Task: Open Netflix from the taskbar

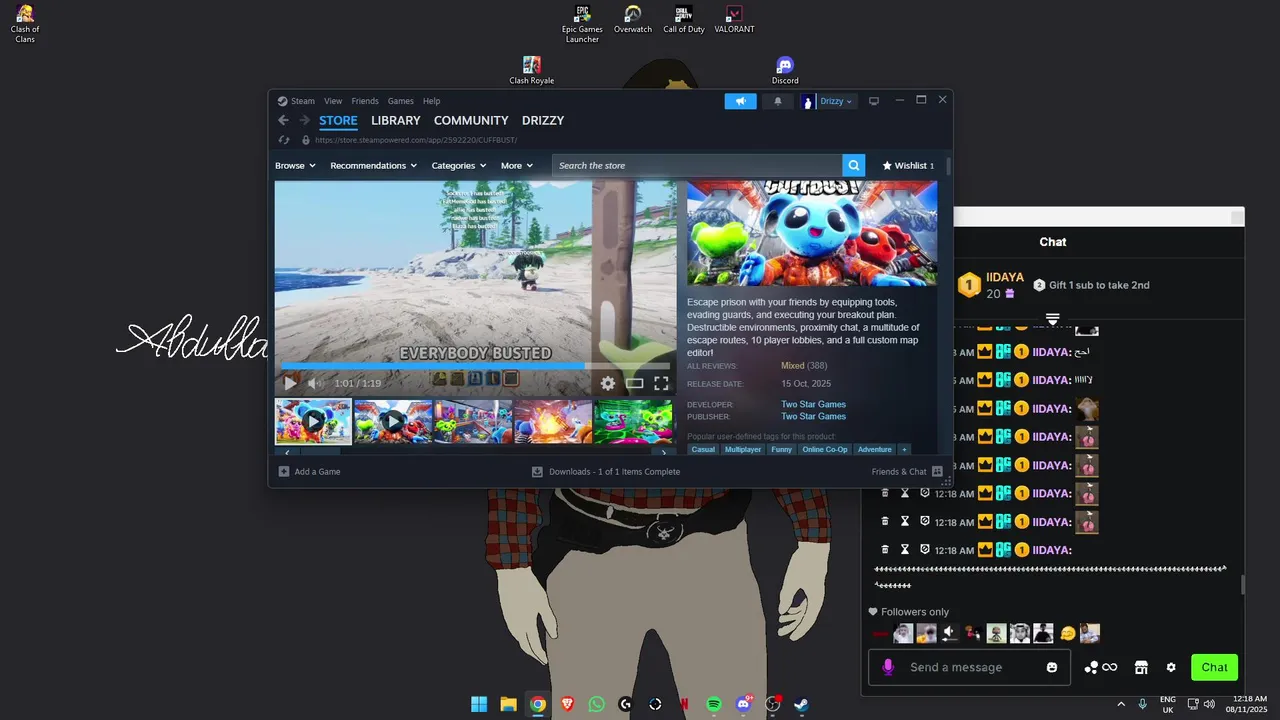Action: tap(685, 704)
